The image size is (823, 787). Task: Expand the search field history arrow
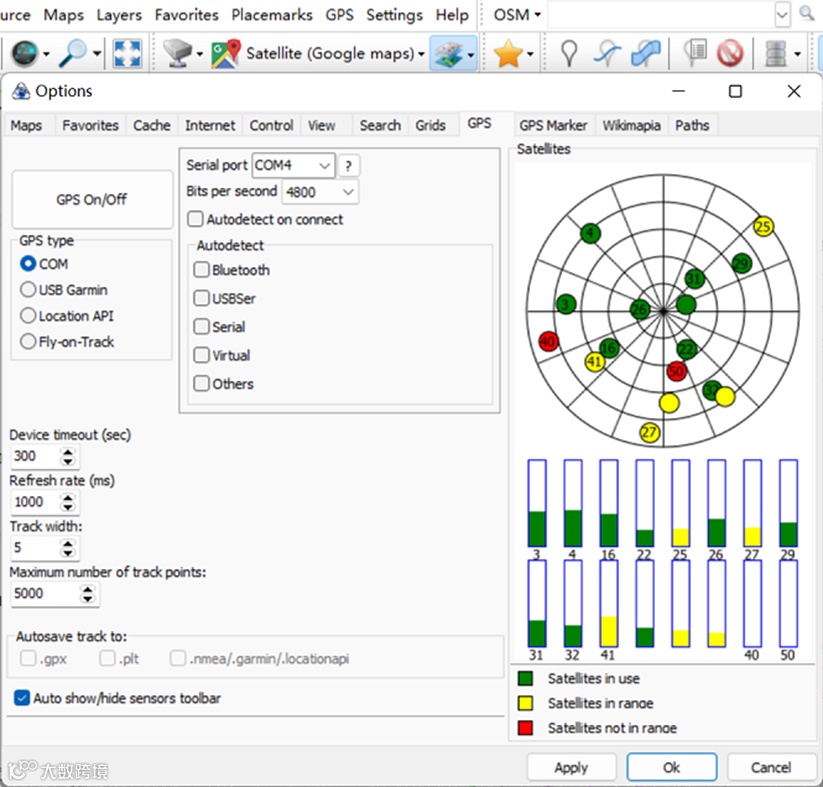coord(782,15)
